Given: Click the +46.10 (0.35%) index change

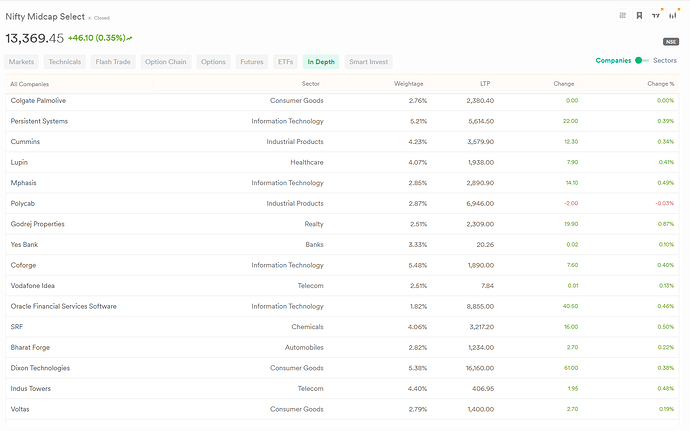Looking at the screenshot, I should click(97, 38).
